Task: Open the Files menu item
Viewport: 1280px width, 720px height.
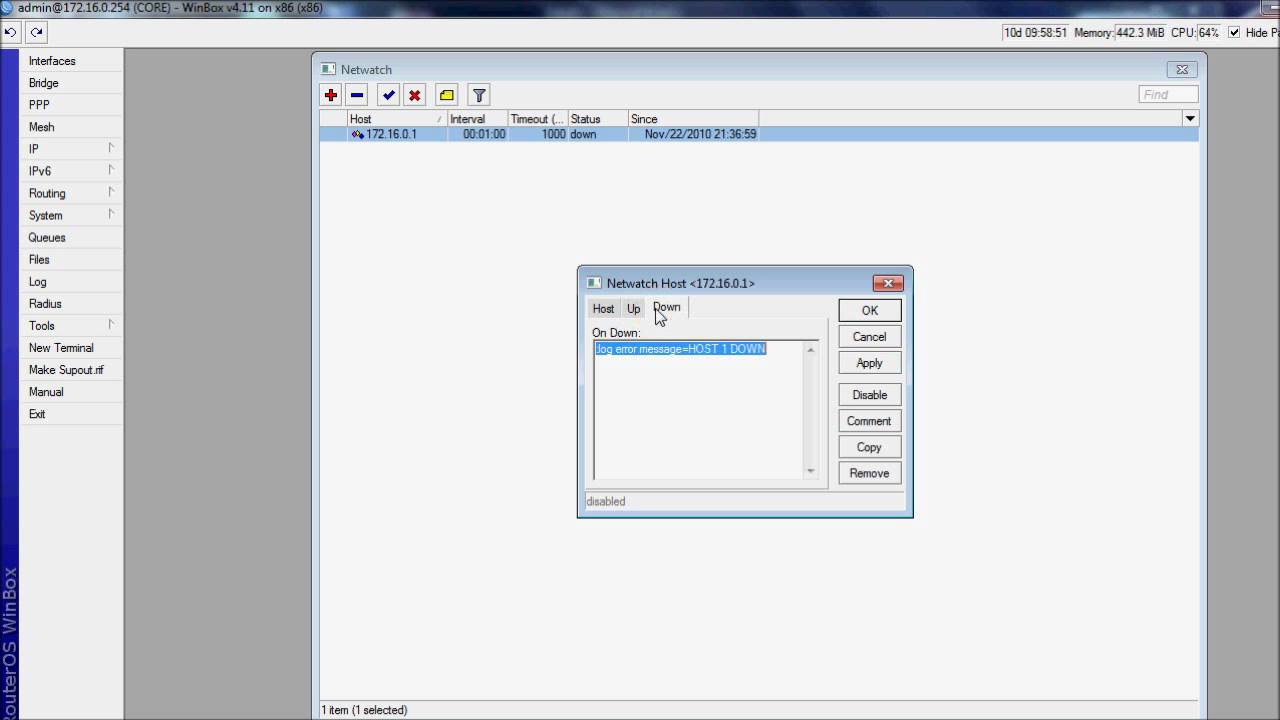Action: [72, 259]
